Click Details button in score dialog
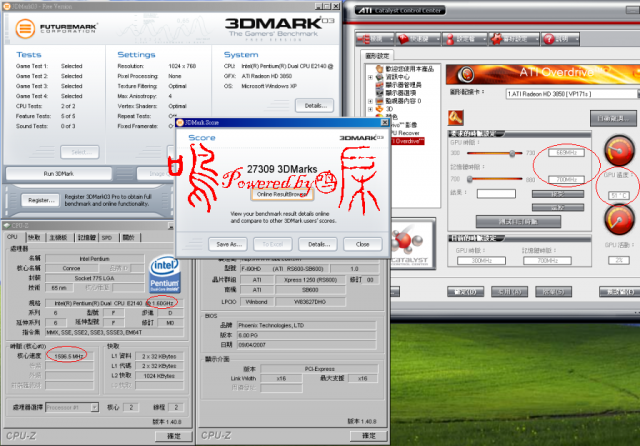The height and width of the screenshot is (446, 640). (x=318, y=244)
